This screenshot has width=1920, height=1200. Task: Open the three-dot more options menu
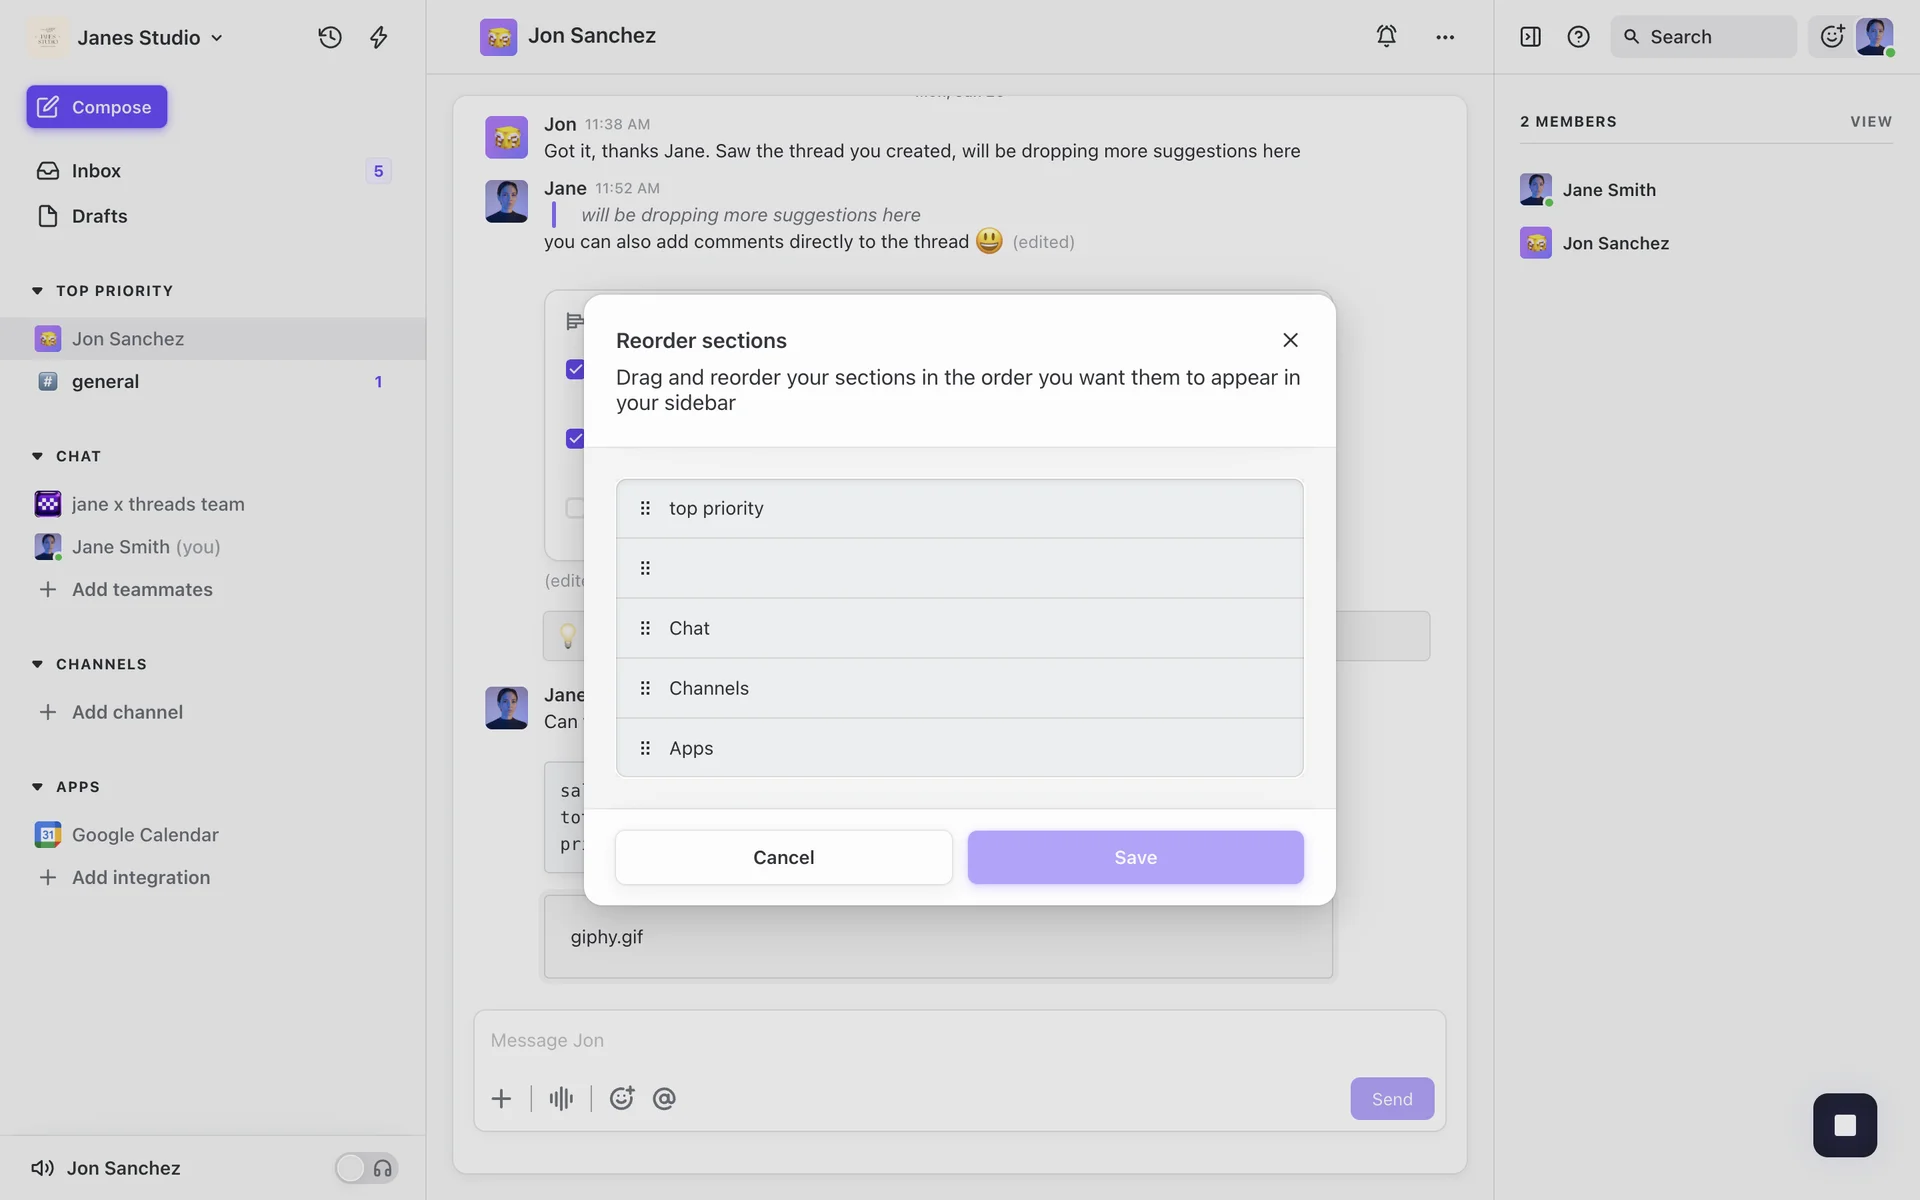pos(1445,37)
